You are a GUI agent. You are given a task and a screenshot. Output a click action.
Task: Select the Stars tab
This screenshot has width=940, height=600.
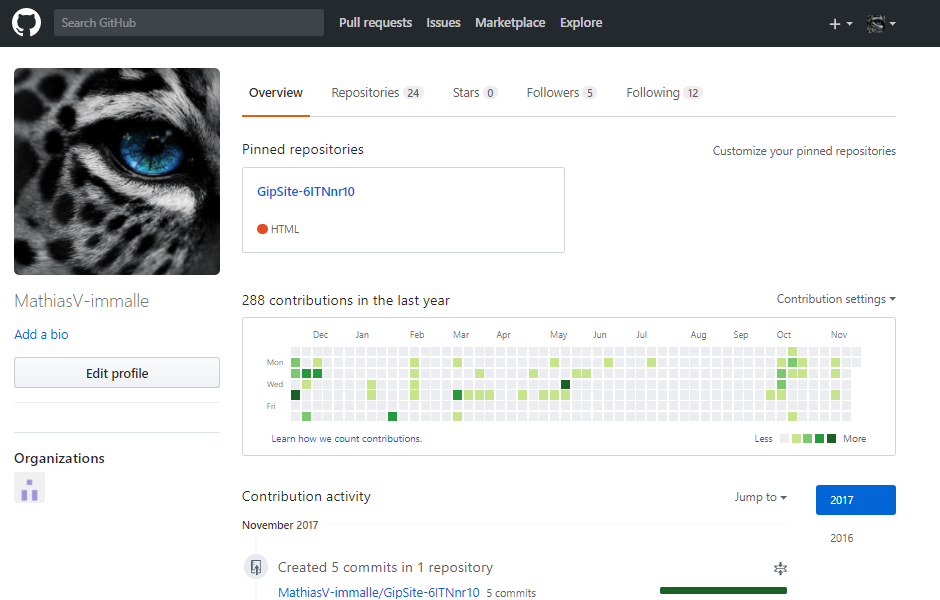click(474, 93)
